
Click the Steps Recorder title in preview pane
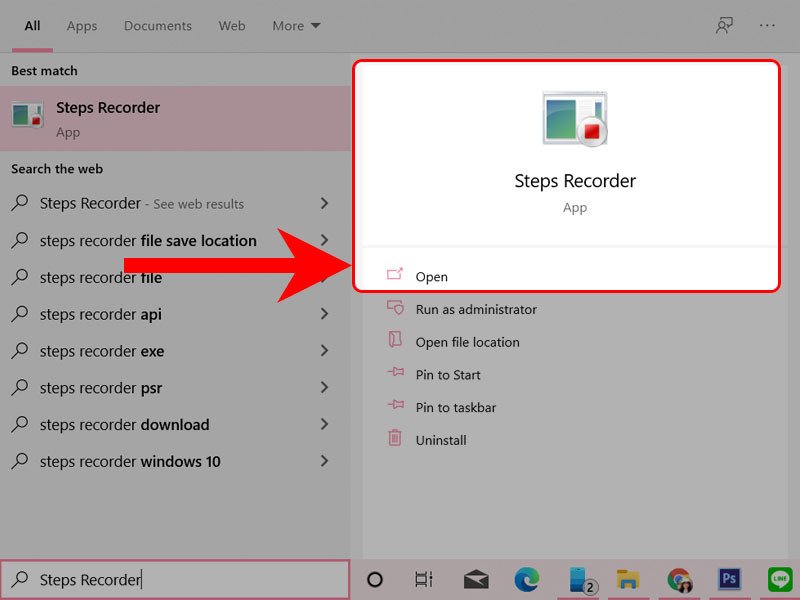point(575,181)
